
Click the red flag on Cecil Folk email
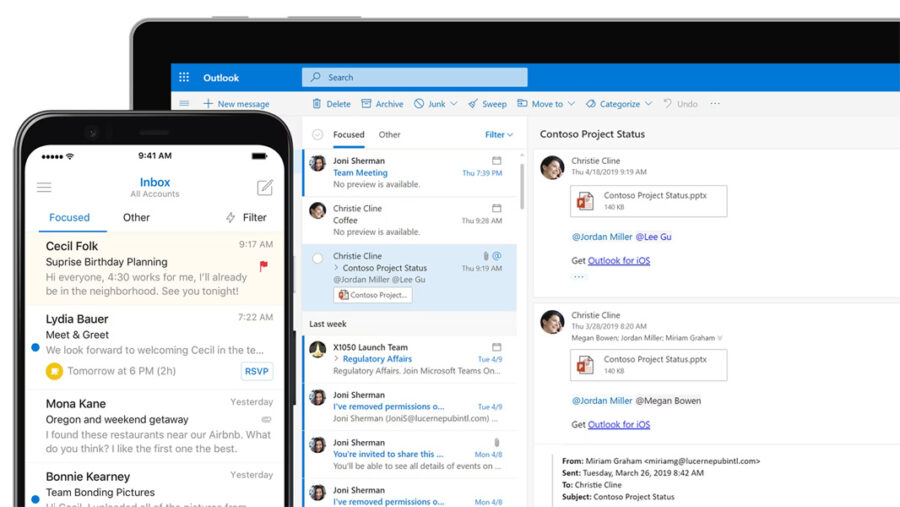coord(263,266)
